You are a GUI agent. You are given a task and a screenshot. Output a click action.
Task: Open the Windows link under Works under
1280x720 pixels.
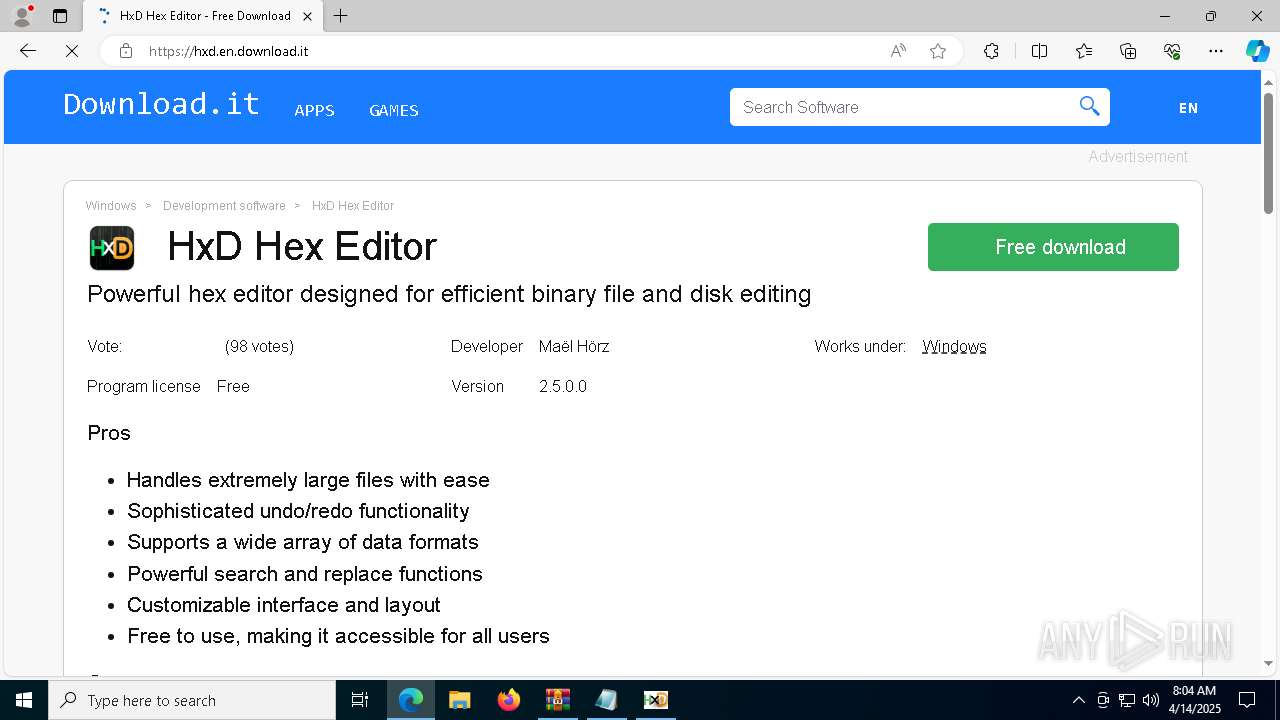pyautogui.click(x=954, y=346)
